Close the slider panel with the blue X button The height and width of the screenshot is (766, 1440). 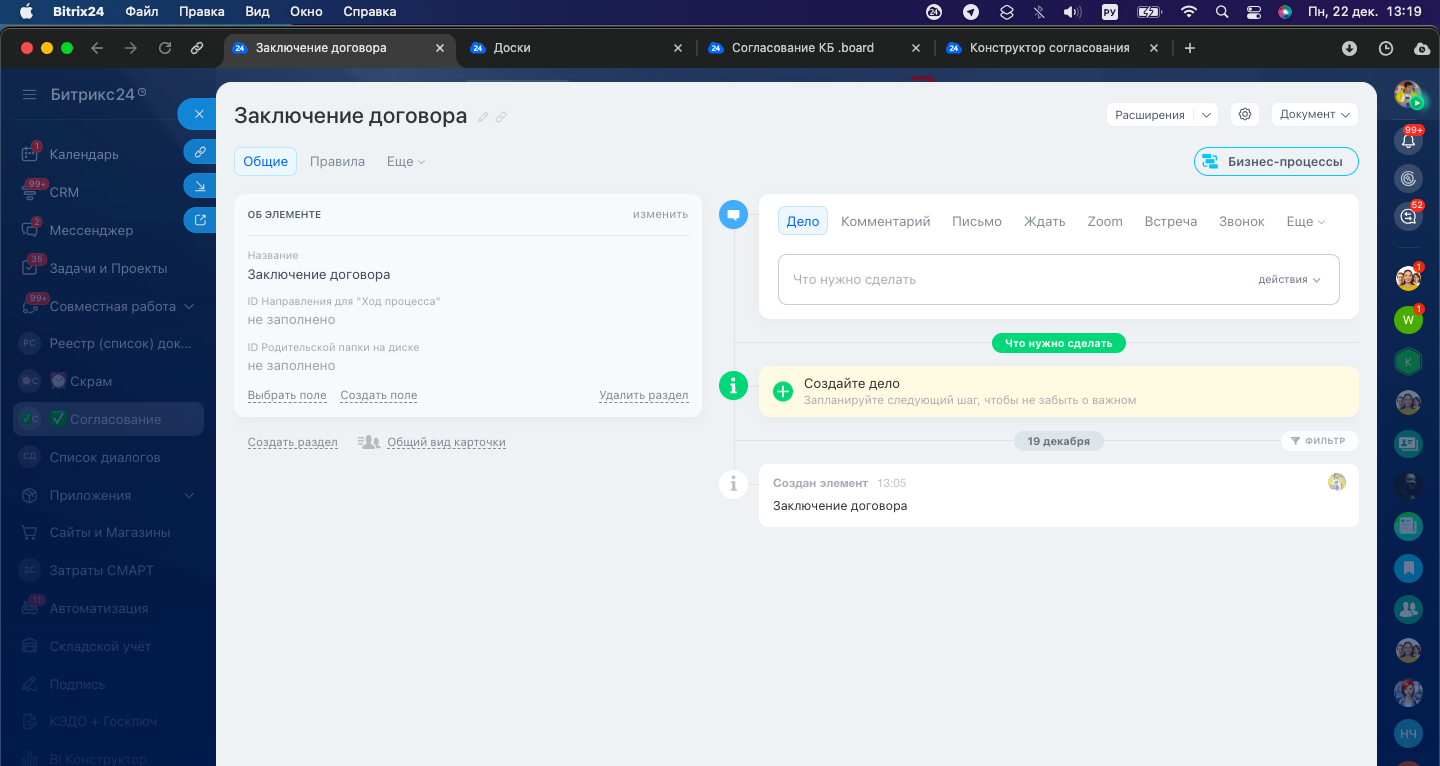coord(199,114)
